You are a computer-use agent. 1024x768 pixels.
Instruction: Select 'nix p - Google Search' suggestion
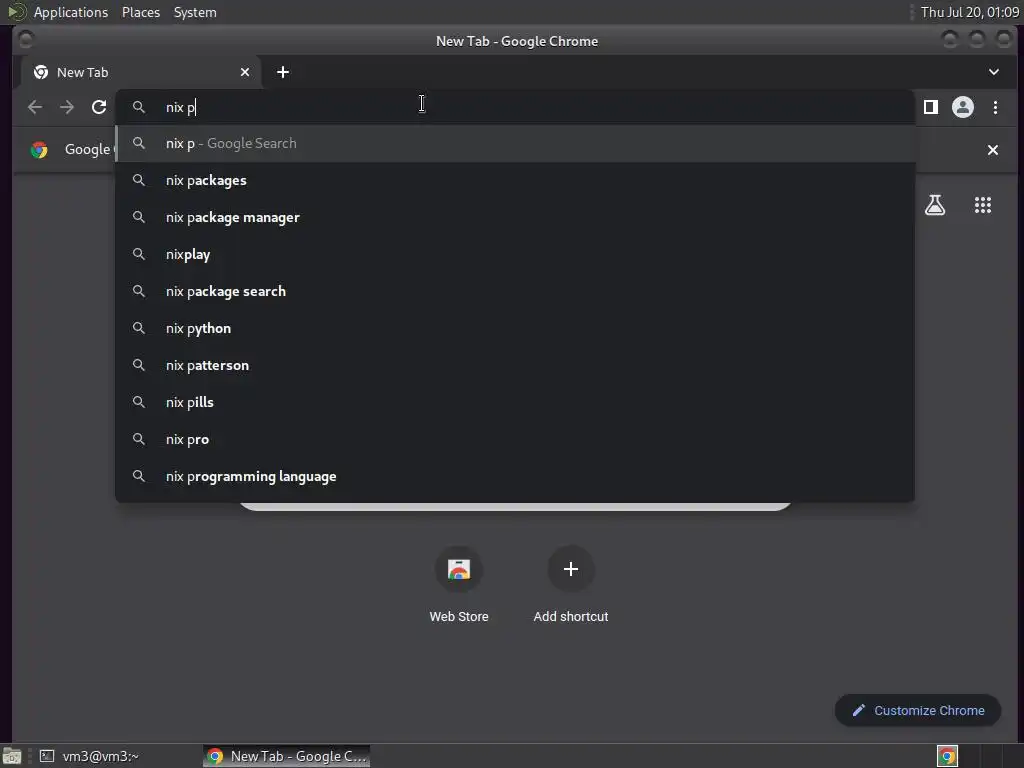pos(515,144)
